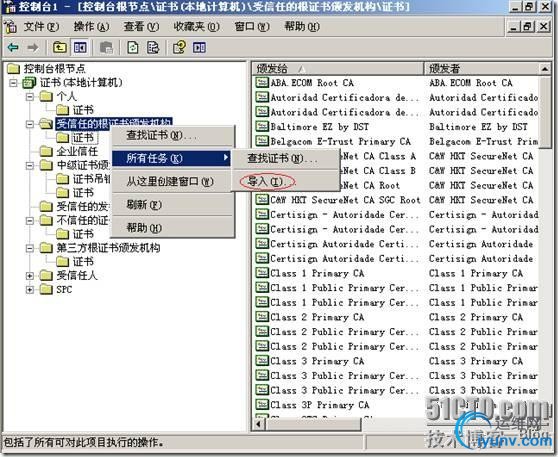Sort by the 颁发给 column header
This screenshot has width=558, height=457.
[x=338, y=68]
